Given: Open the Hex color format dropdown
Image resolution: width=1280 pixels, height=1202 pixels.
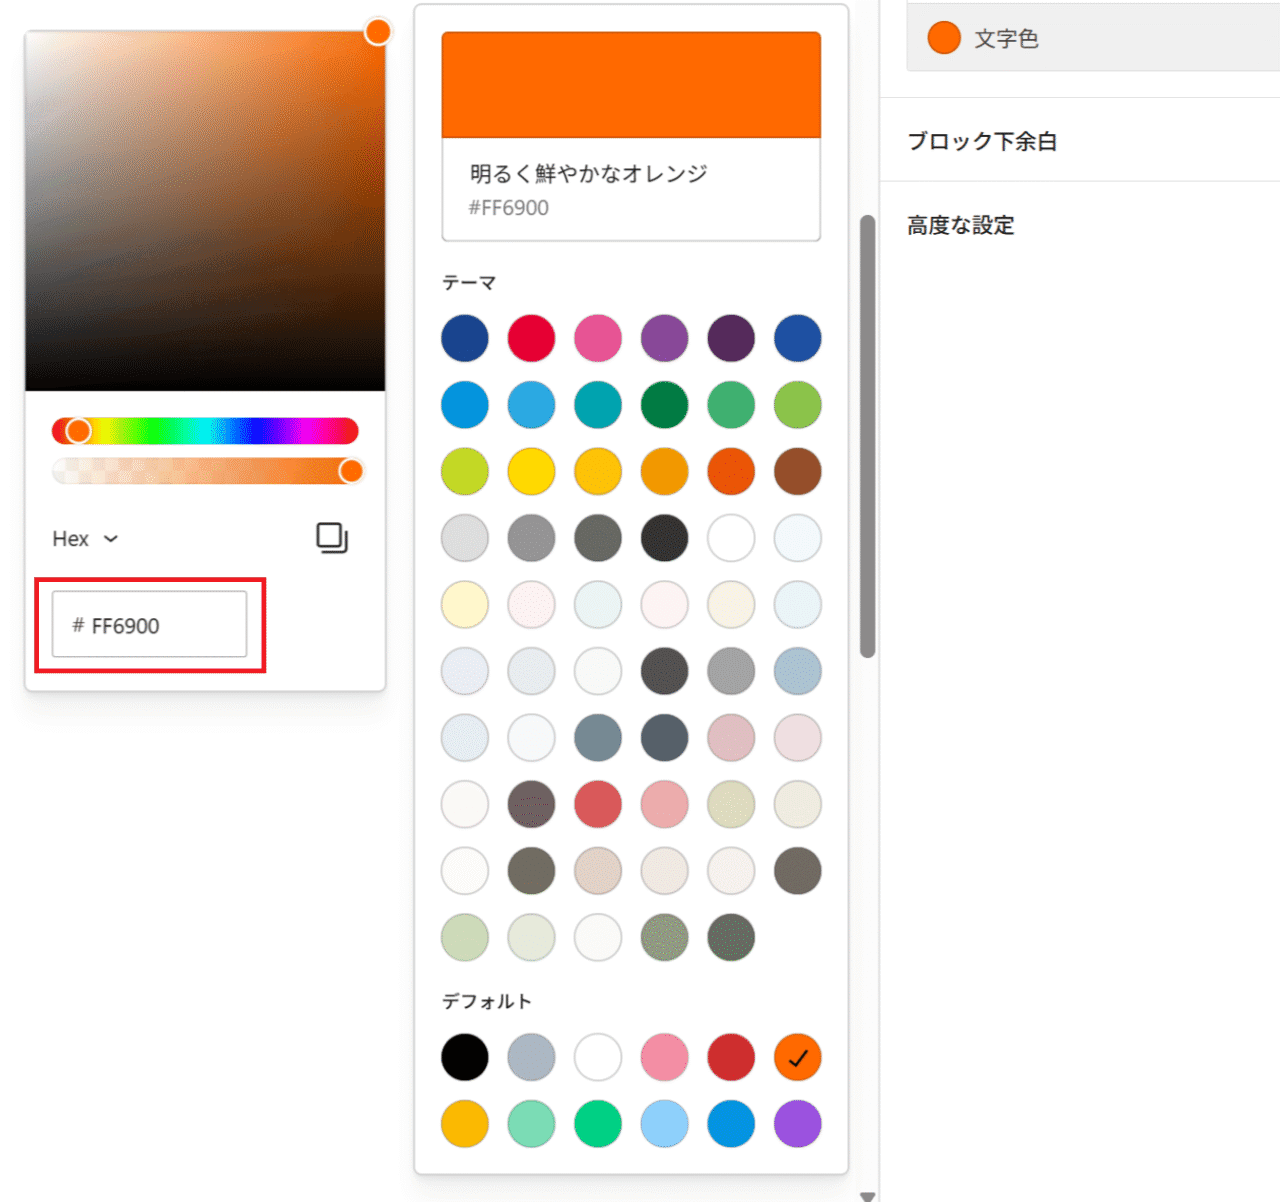Looking at the screenshot, I should [85, 539].
